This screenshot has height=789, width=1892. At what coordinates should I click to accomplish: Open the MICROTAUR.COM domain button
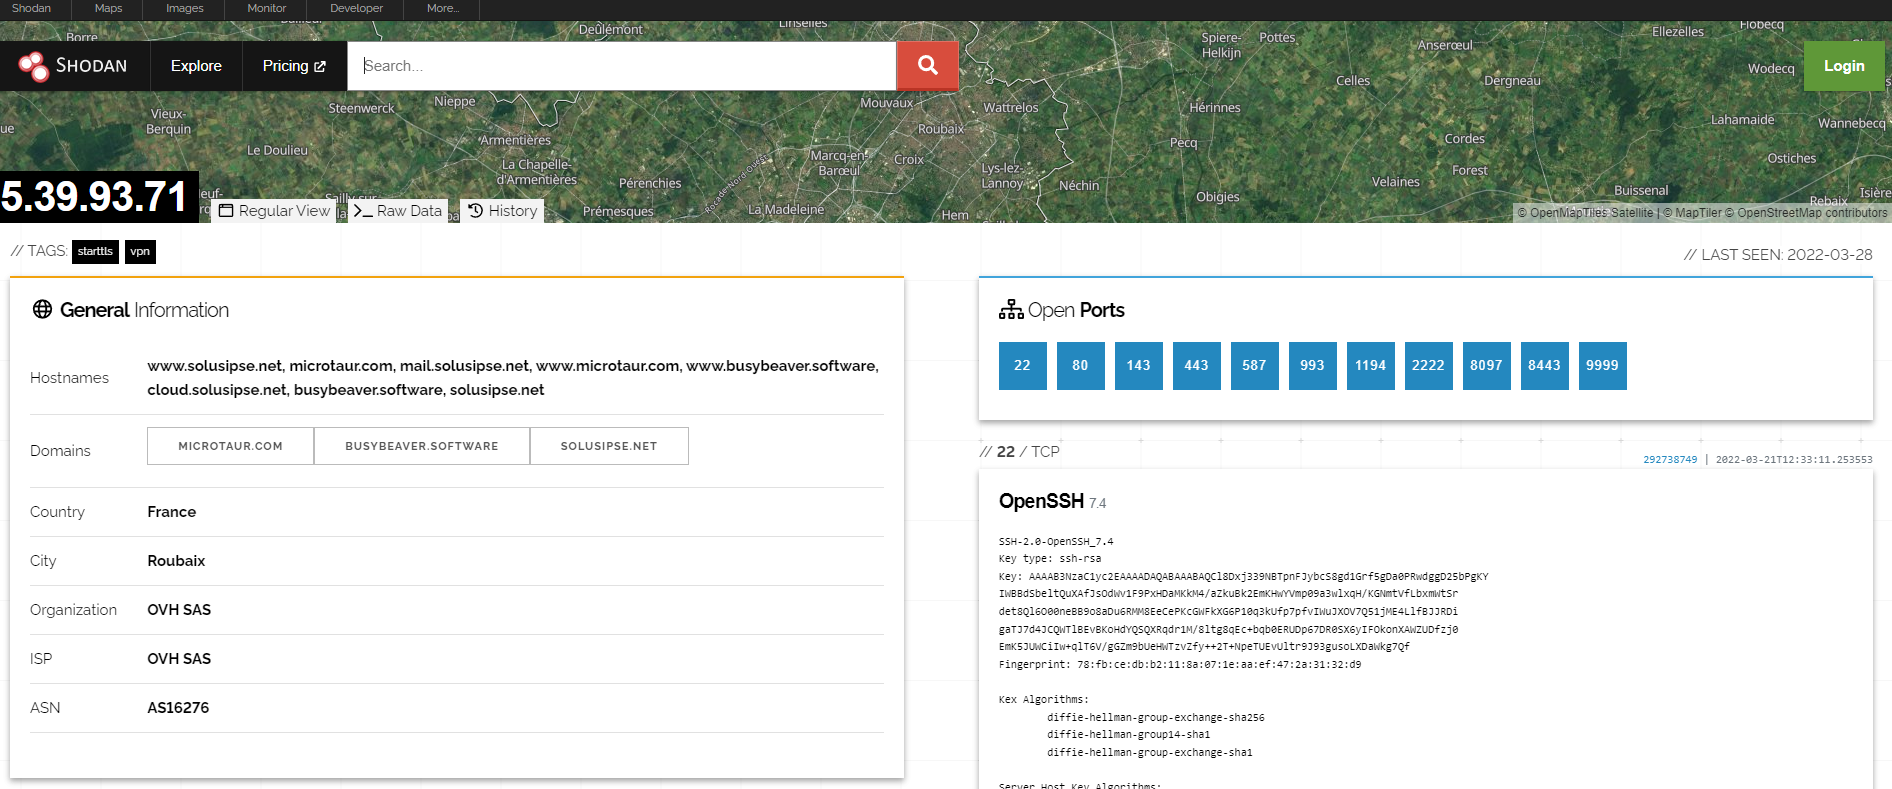tap(230, 446)
